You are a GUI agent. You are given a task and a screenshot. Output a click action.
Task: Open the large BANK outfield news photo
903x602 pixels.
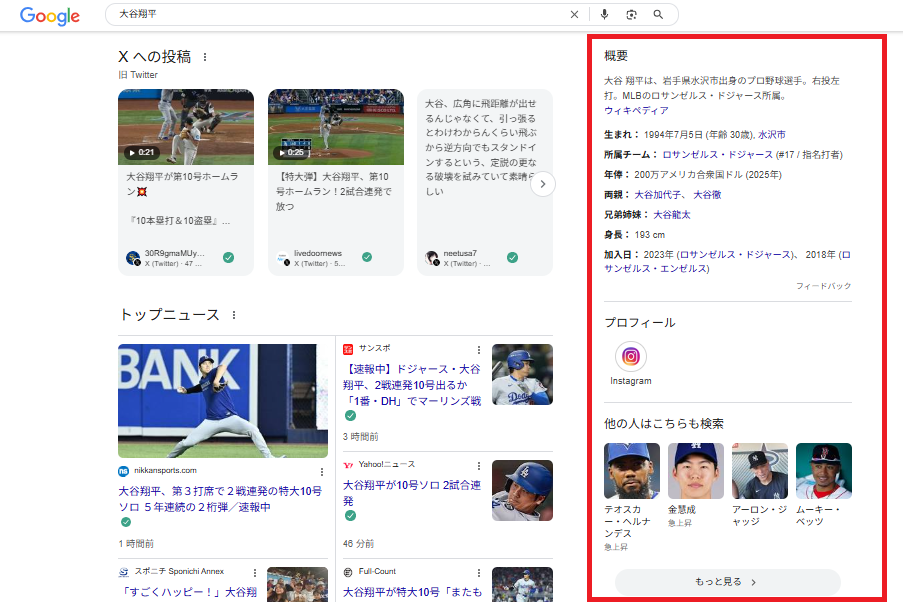point(223,401)
